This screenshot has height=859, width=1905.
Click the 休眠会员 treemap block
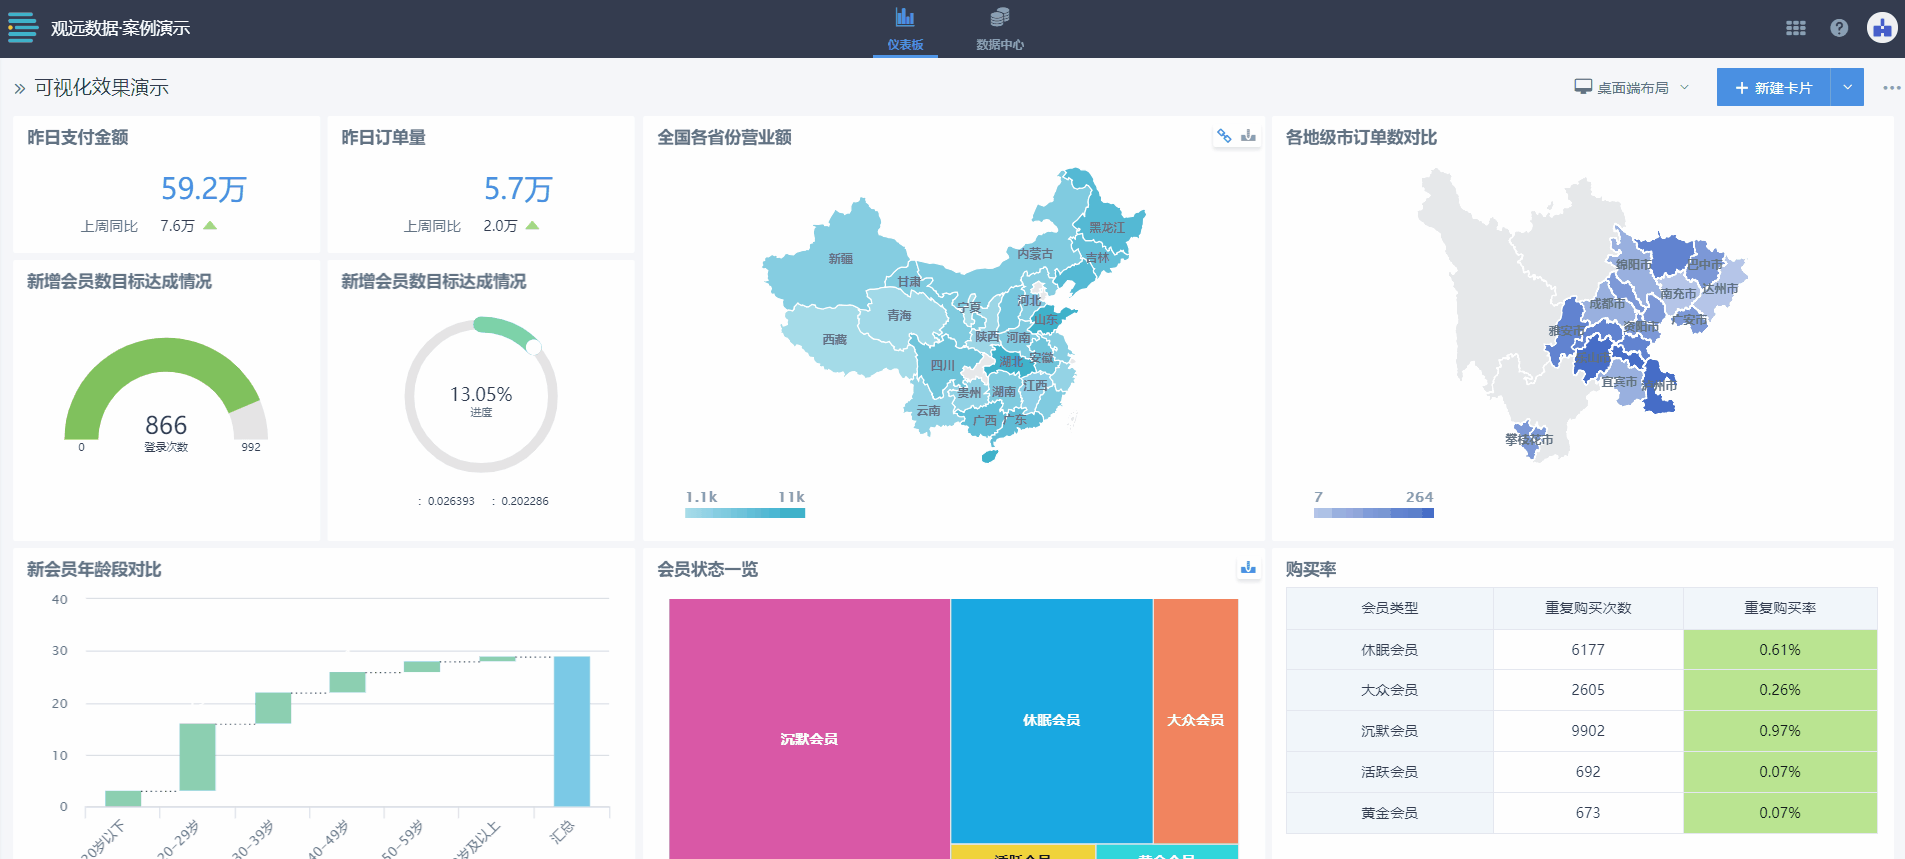pyautogui.click(x=1051, y=720)
